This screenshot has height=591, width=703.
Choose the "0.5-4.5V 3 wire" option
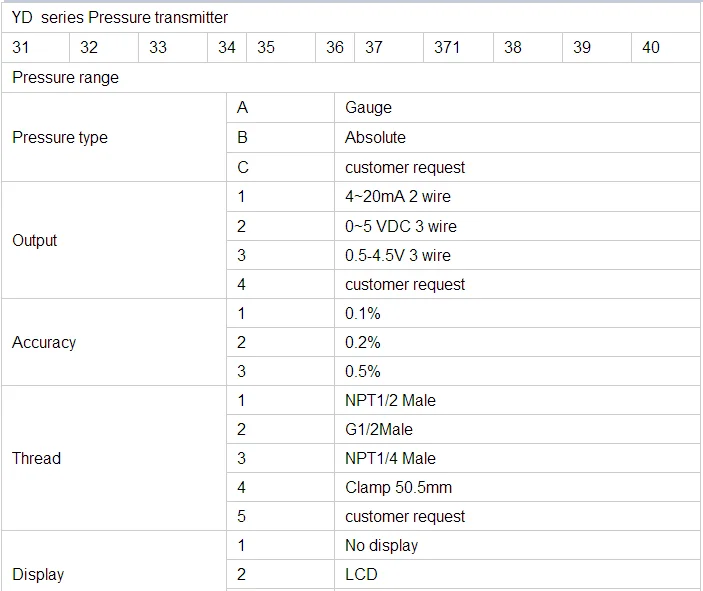398,255
